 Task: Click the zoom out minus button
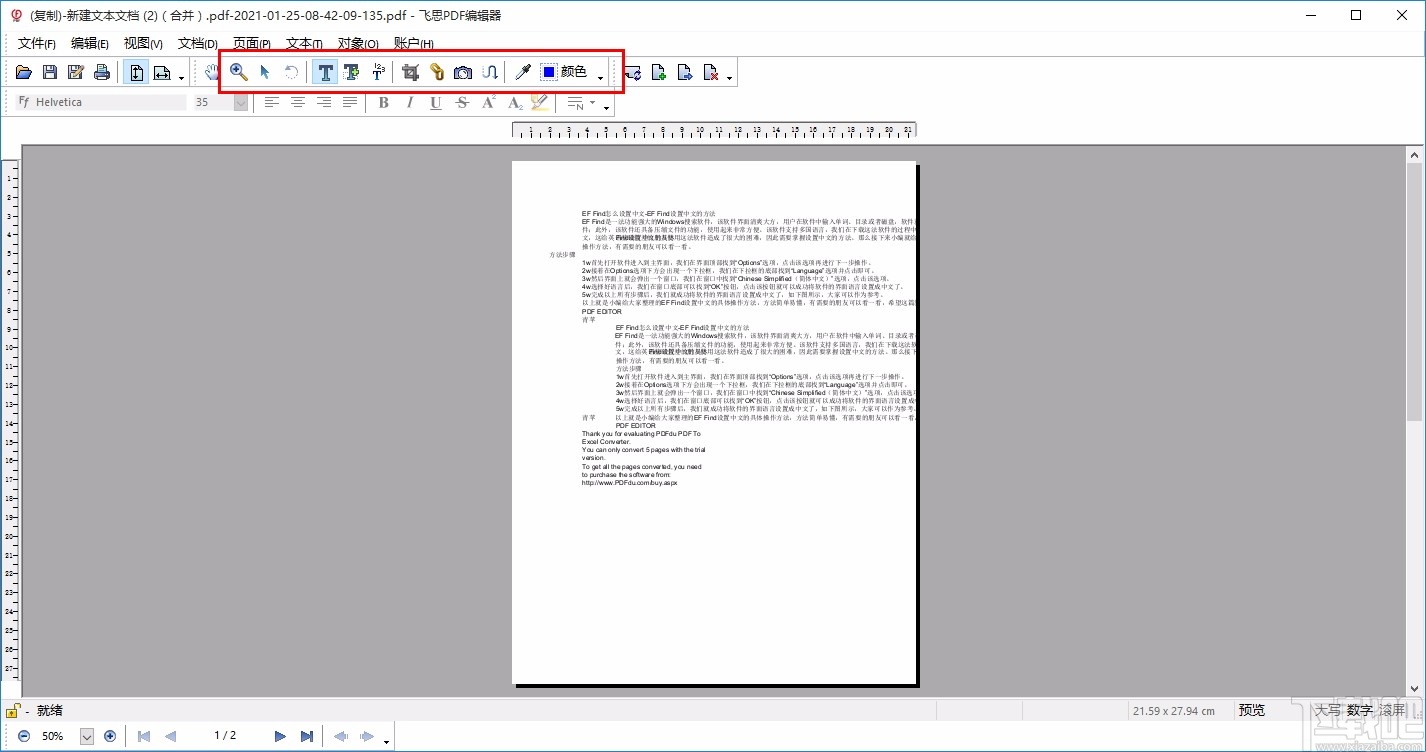click(x=24, y=736)
